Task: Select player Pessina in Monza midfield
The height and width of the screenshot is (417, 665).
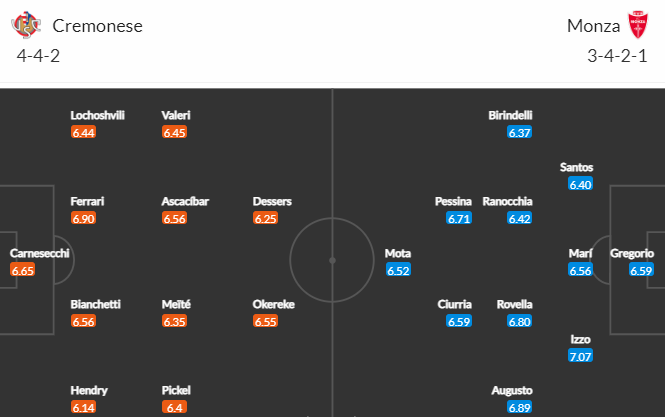Action: 453,201
